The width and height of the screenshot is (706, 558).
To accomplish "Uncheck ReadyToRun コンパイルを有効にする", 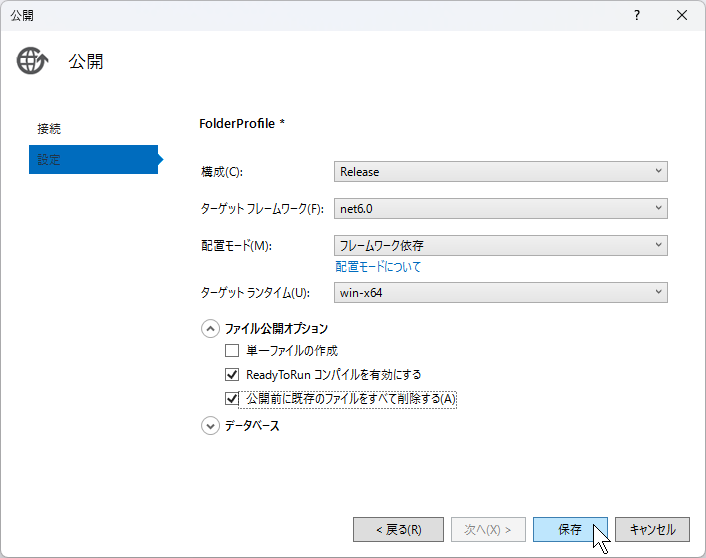I will pos(232,374).
